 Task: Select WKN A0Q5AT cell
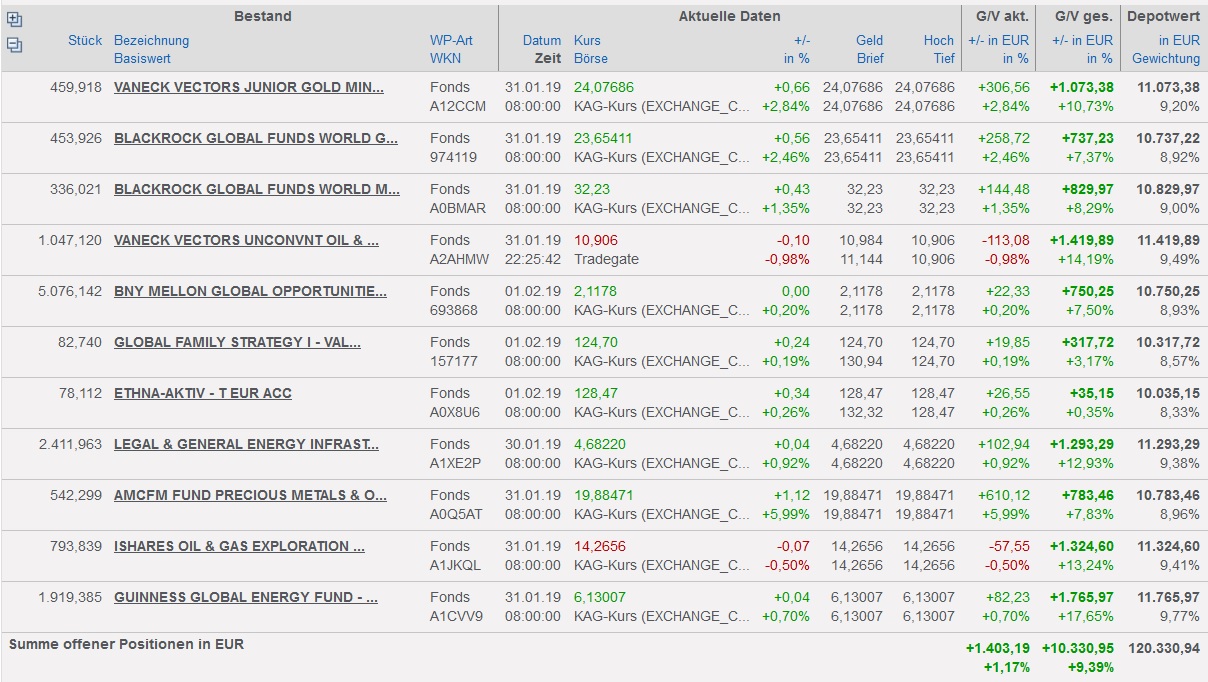click(x=456, y=514)
